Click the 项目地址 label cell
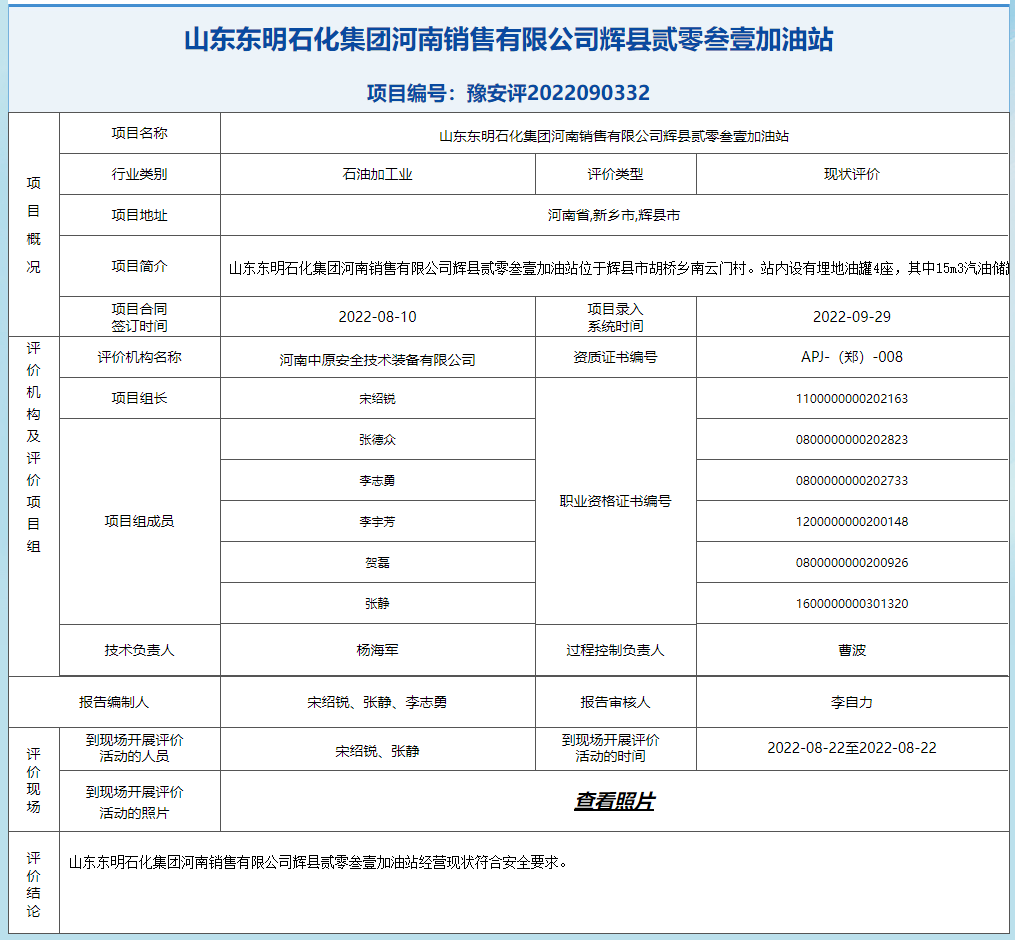This screenshot has height=940, width=1015. click(140, 215)
